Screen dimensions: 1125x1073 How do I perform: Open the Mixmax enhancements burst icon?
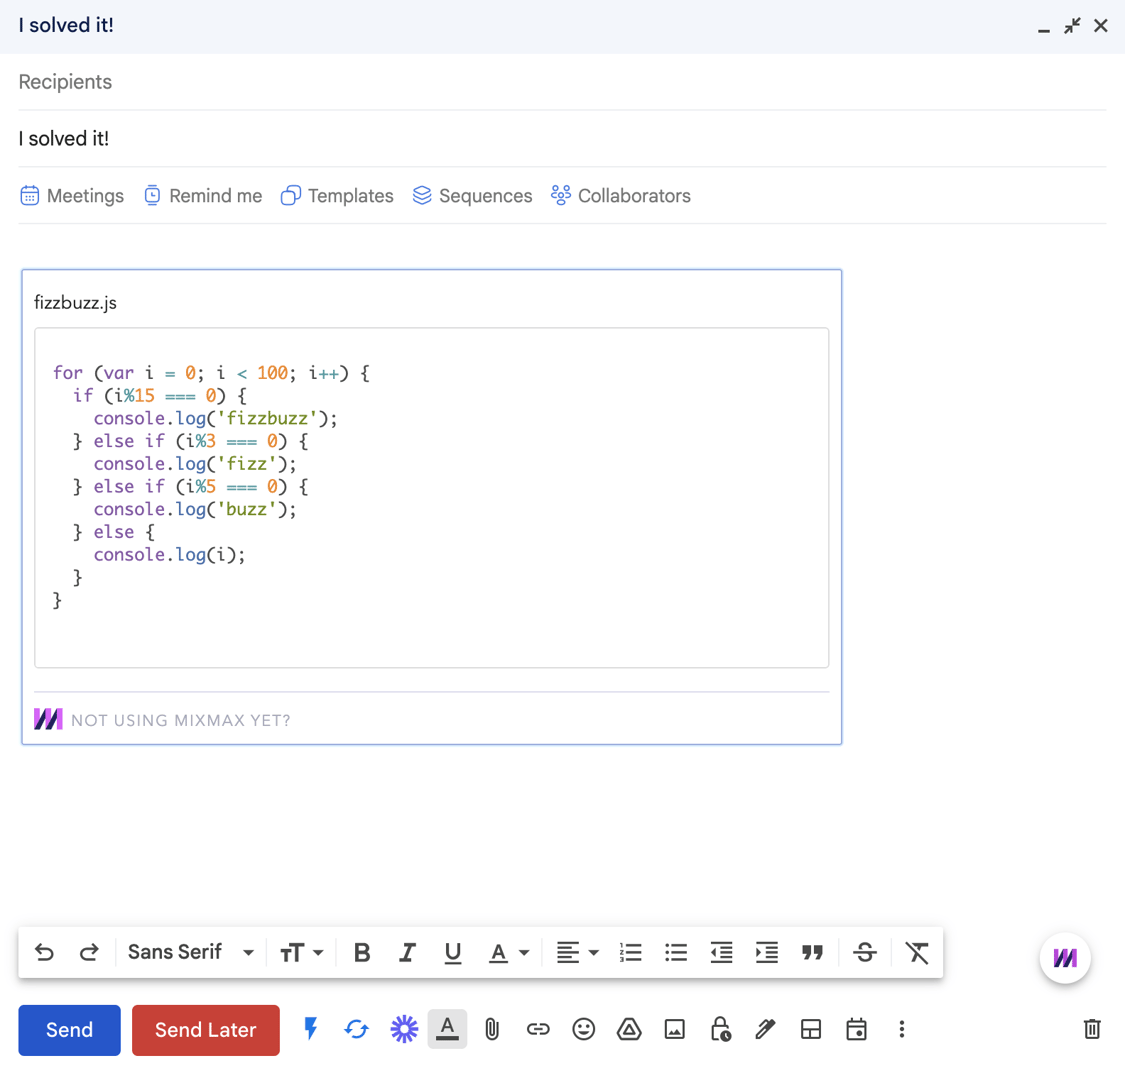(403, 1029)
